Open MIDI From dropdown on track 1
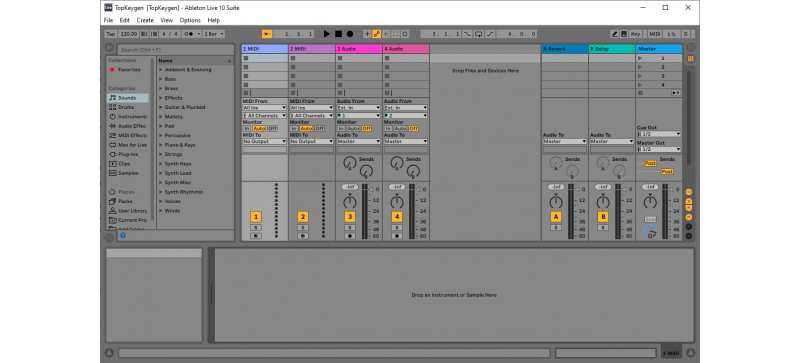The image size is (800, 363). coord(264,108)
